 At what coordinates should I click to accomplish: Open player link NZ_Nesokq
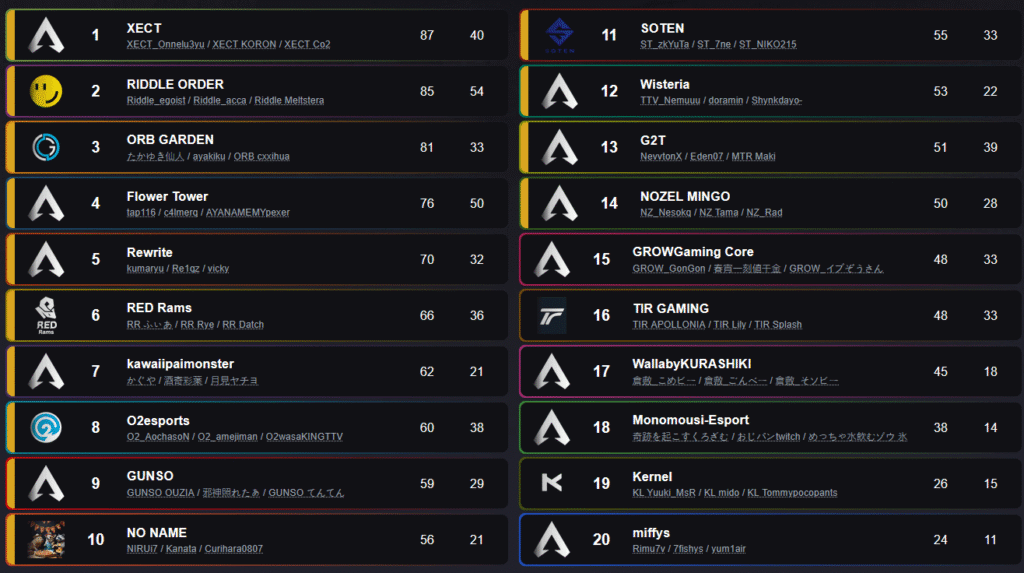[665, 212]
